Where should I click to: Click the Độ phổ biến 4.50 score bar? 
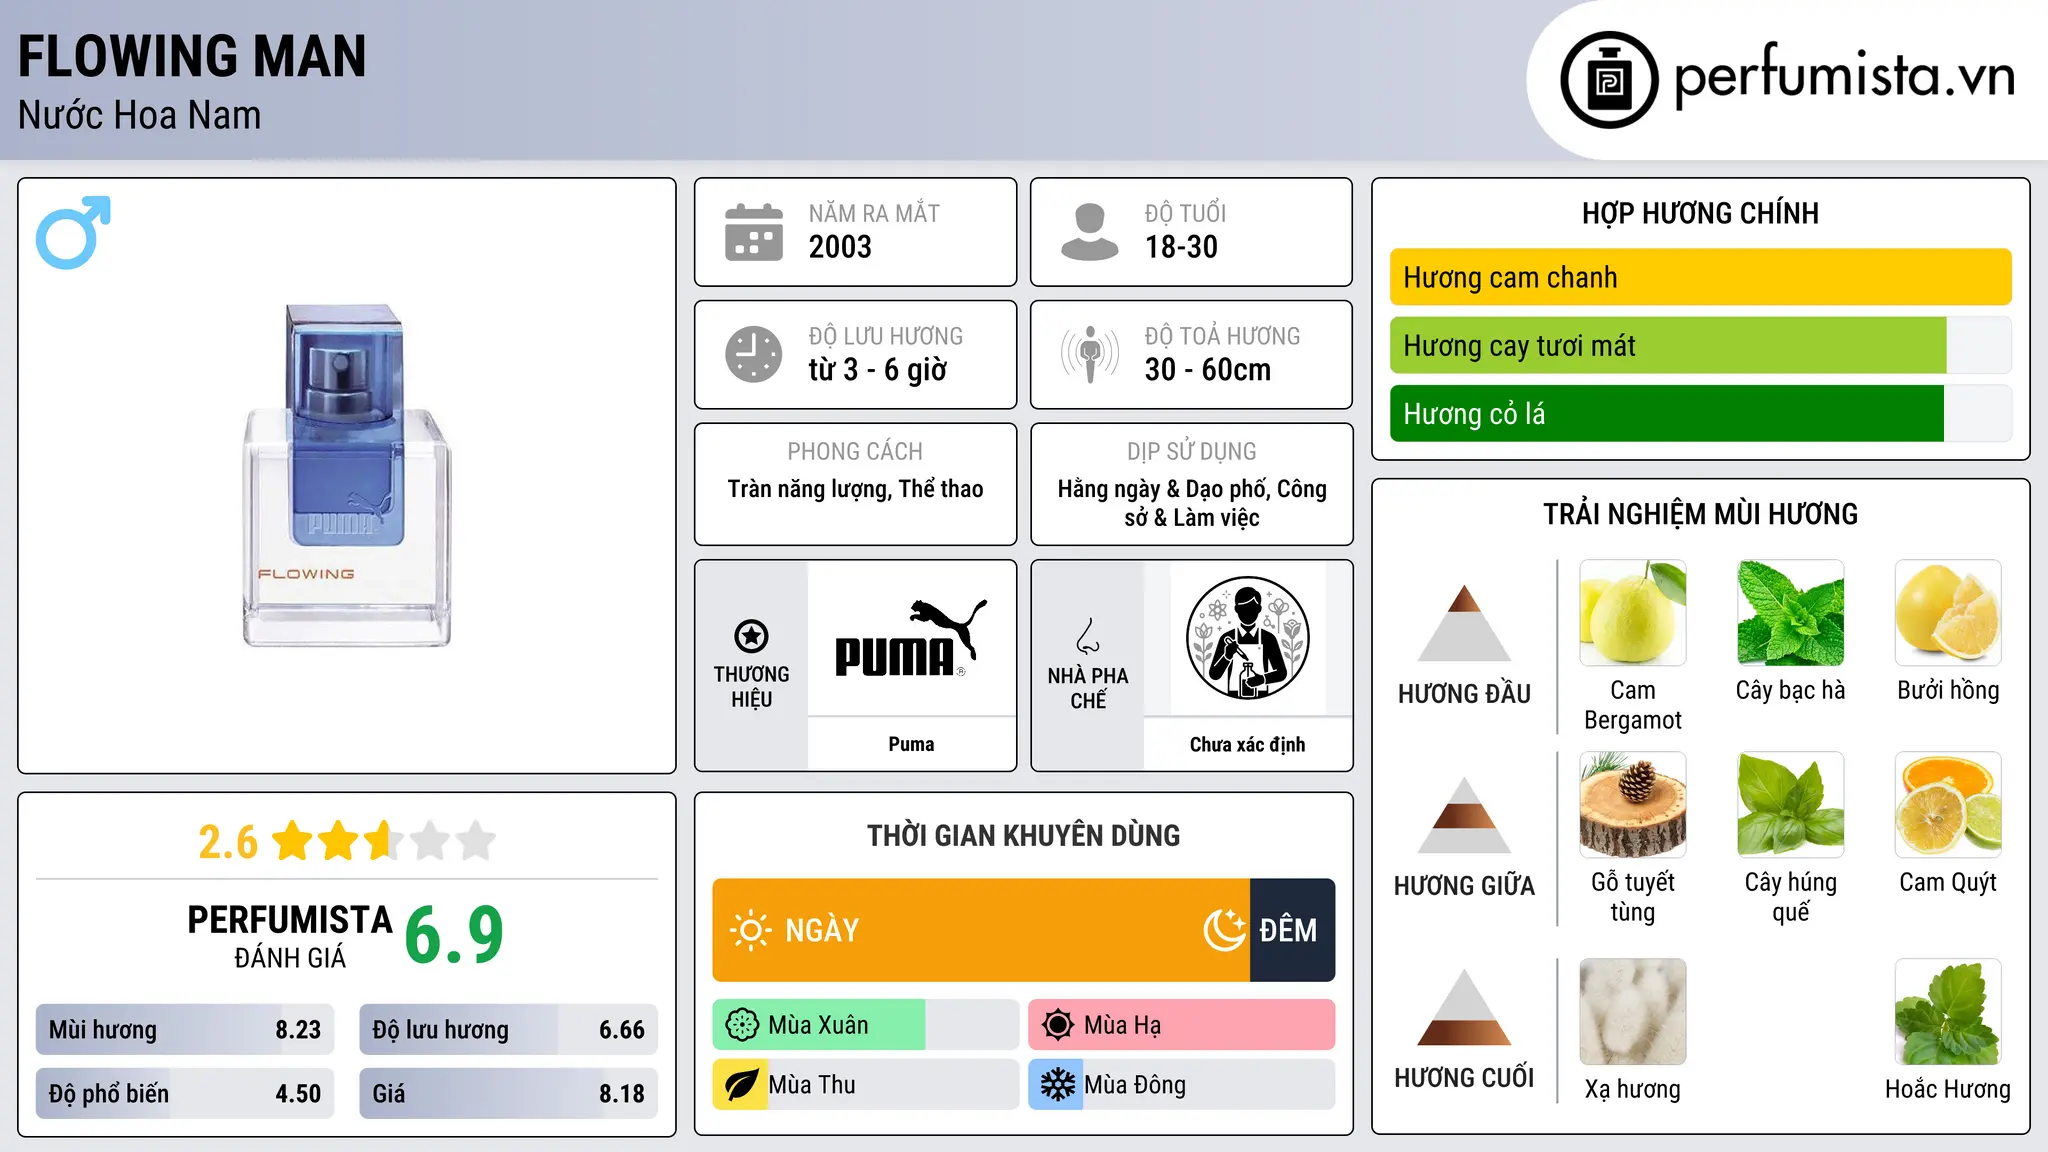[185, 1094]
